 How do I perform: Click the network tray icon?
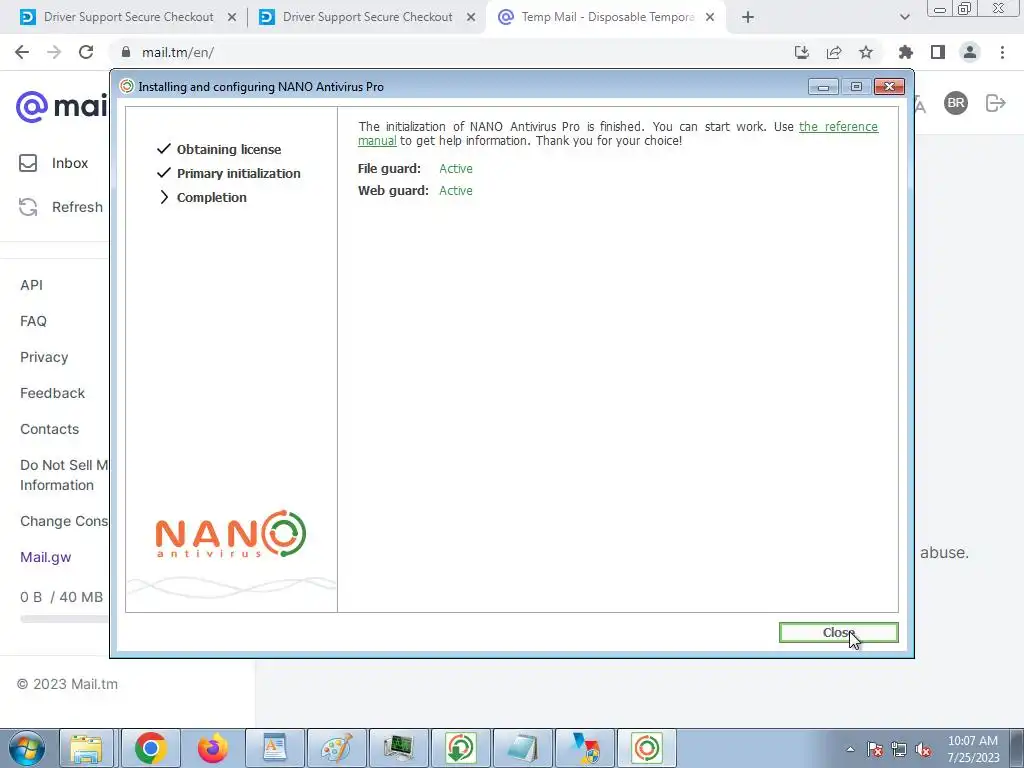pos(899,749)
